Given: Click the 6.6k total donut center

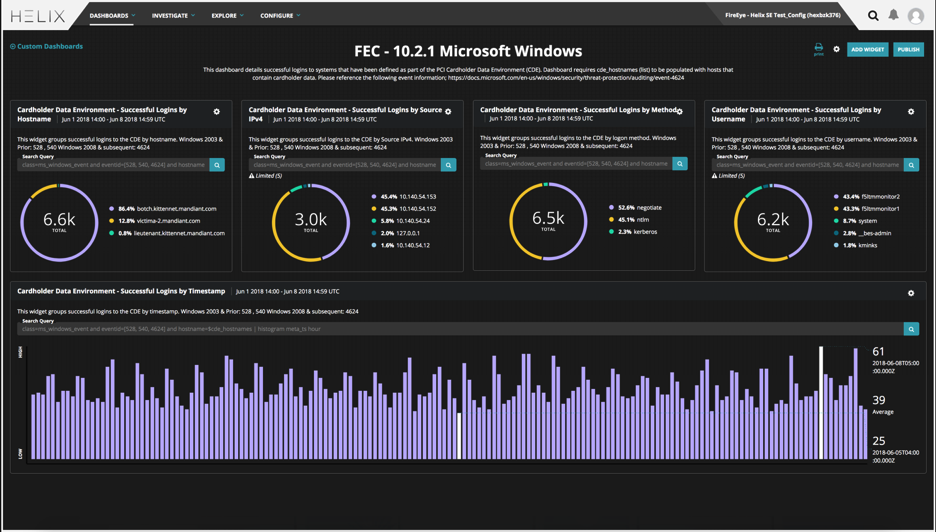Looking at the screenshot, I should click(59, 222).
